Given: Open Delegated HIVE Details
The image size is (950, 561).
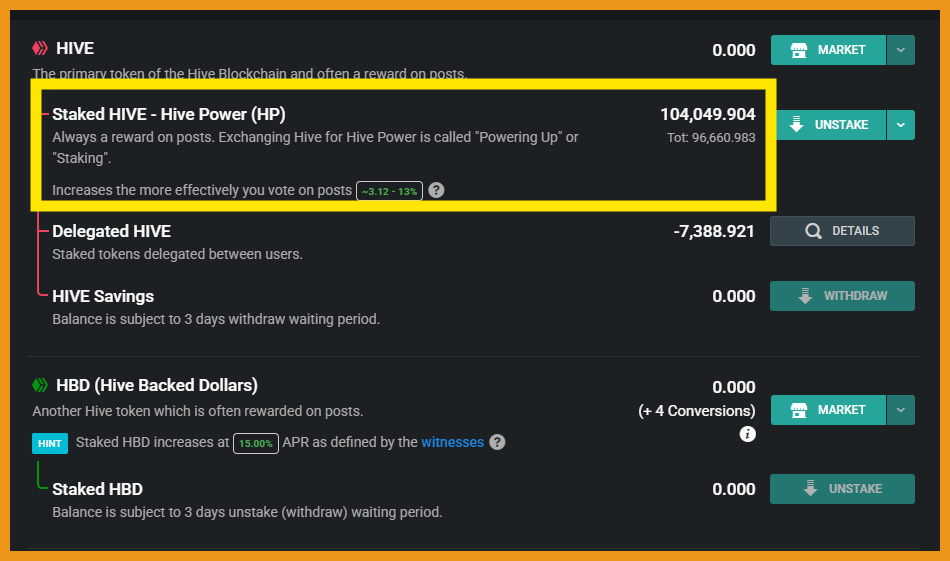Looking at the screenshot, I should click(x=842, y=231).
